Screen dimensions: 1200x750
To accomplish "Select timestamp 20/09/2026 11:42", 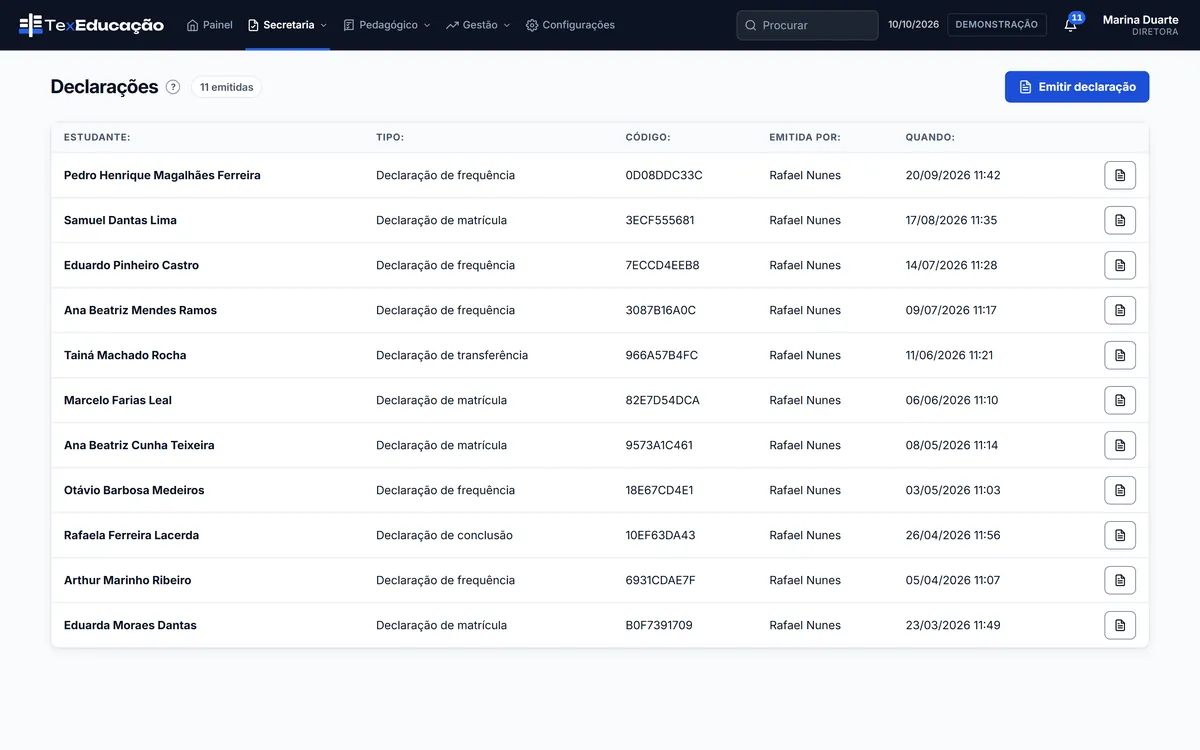I will 953,175.
